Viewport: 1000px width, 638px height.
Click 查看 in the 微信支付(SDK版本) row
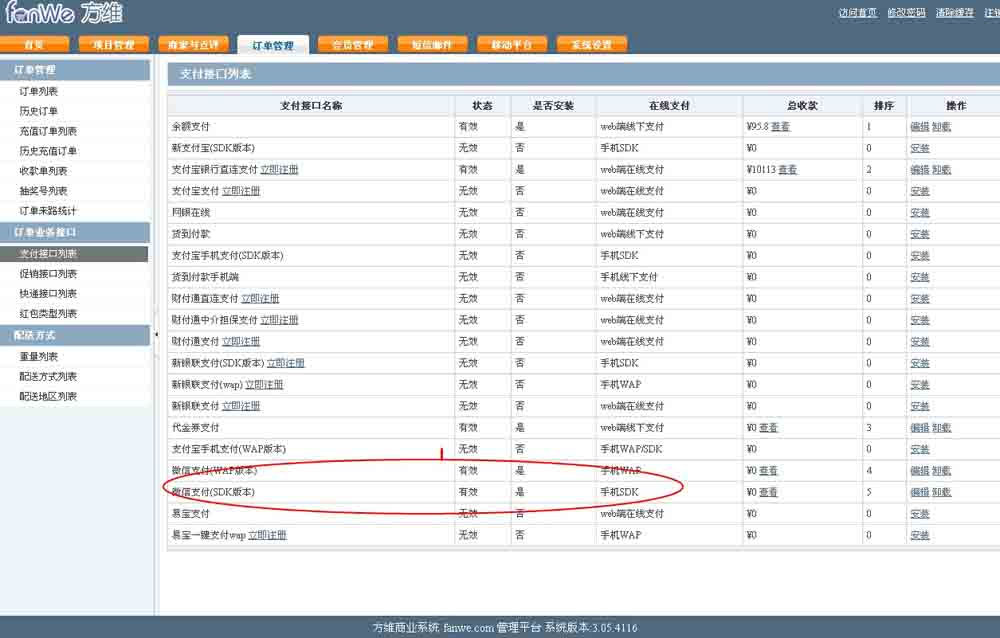[x=768, y=492]
